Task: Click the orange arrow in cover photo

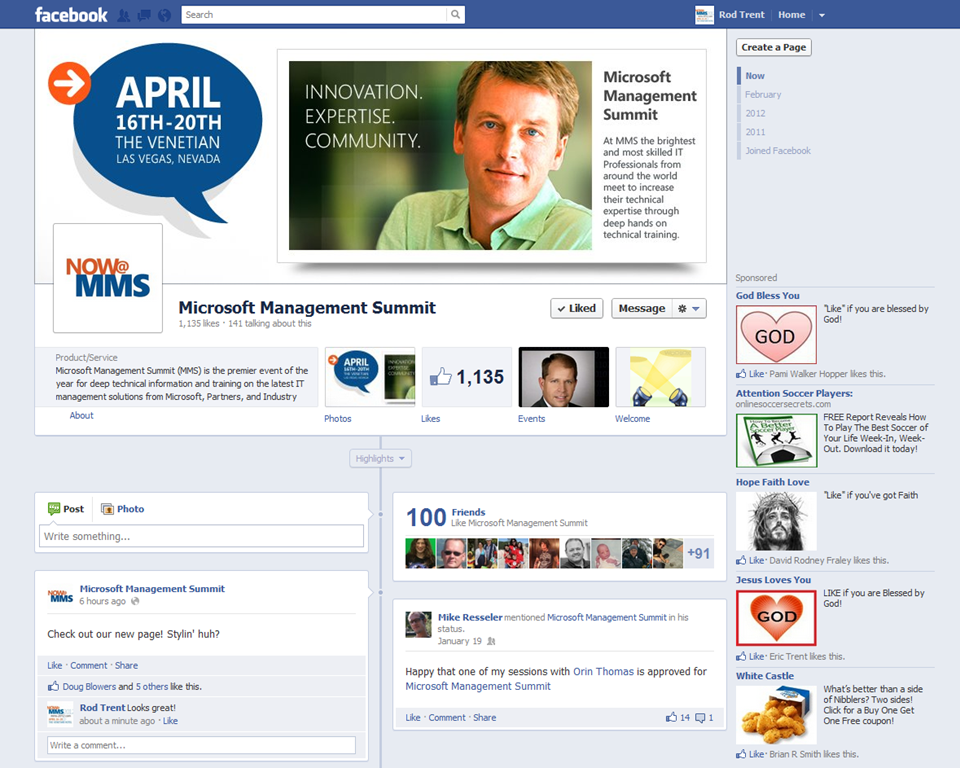Action: click(x=69, y=83)
